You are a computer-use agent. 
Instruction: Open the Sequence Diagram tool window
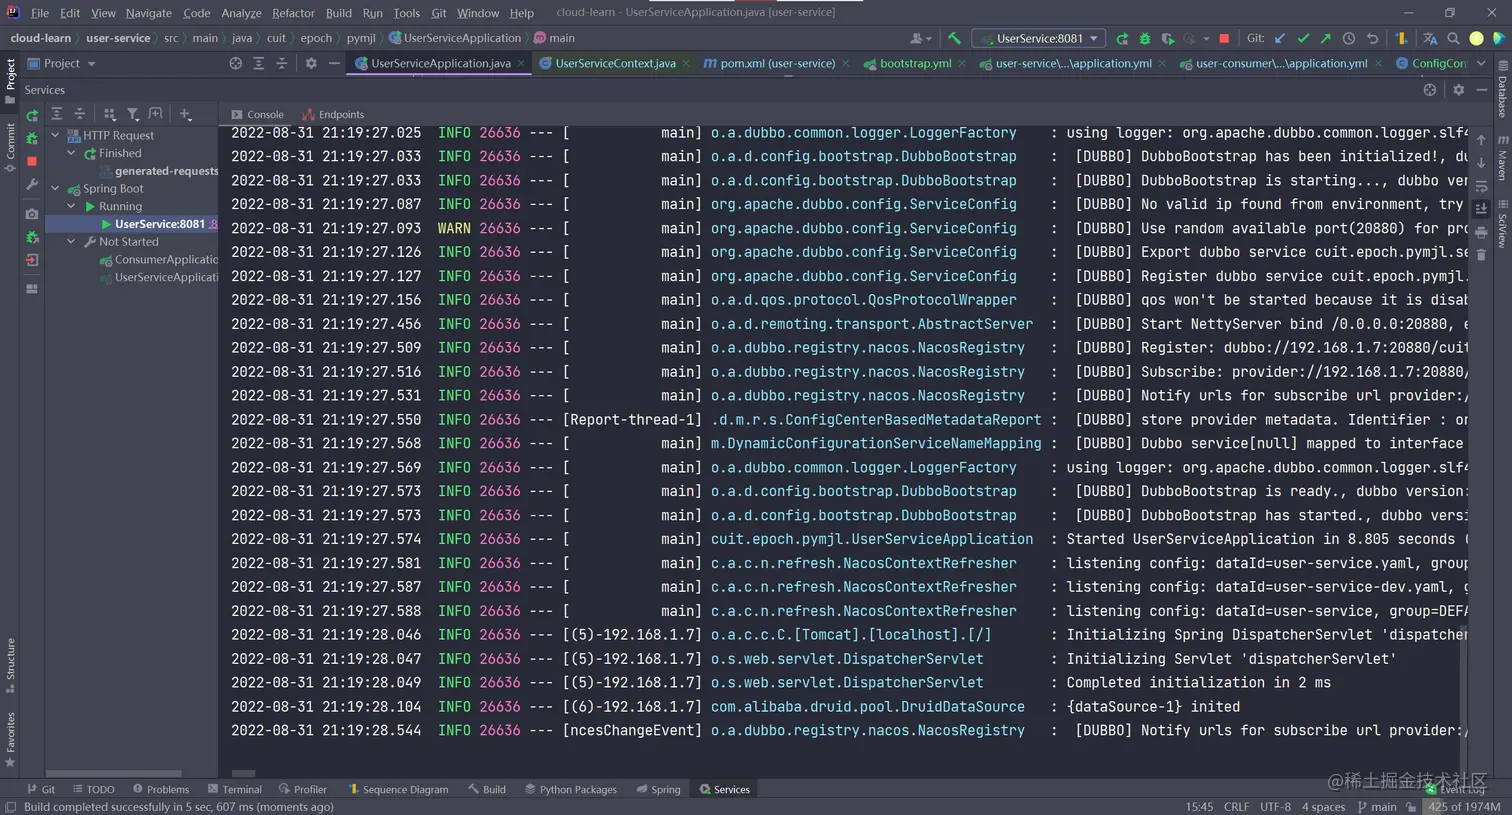398,789
